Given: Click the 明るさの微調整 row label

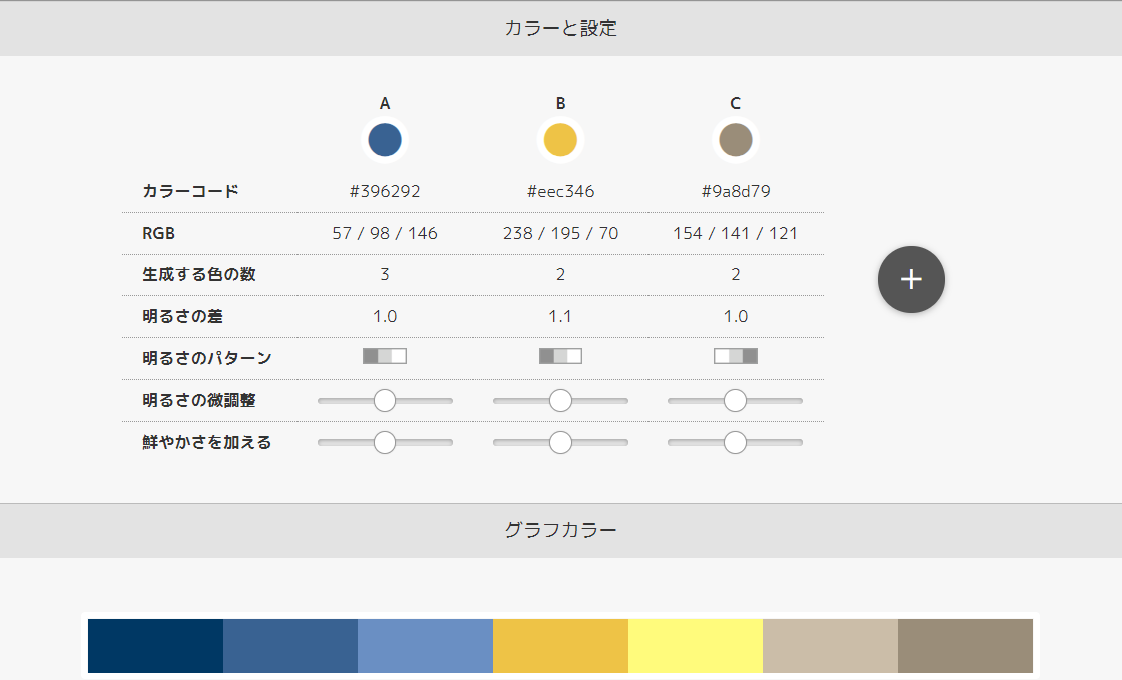Looking at the screenshot, I should [199, 400].
